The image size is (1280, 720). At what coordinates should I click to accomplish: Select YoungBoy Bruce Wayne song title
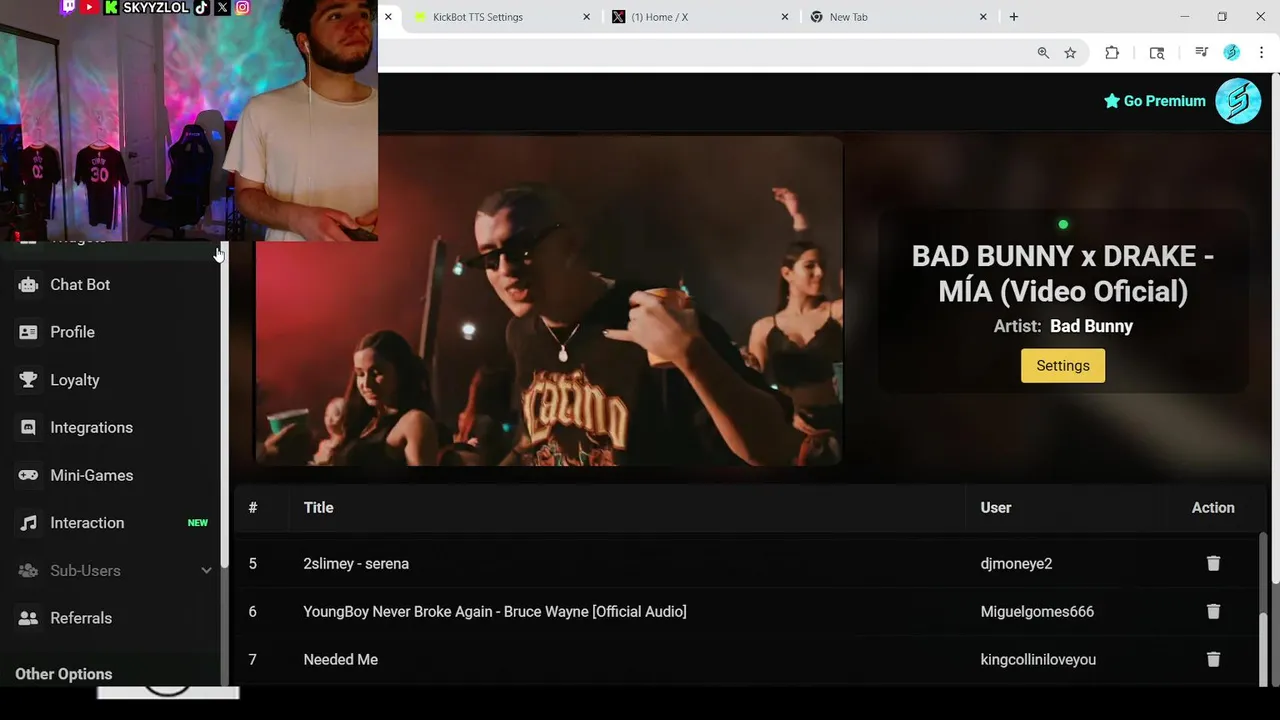[495, 611]
